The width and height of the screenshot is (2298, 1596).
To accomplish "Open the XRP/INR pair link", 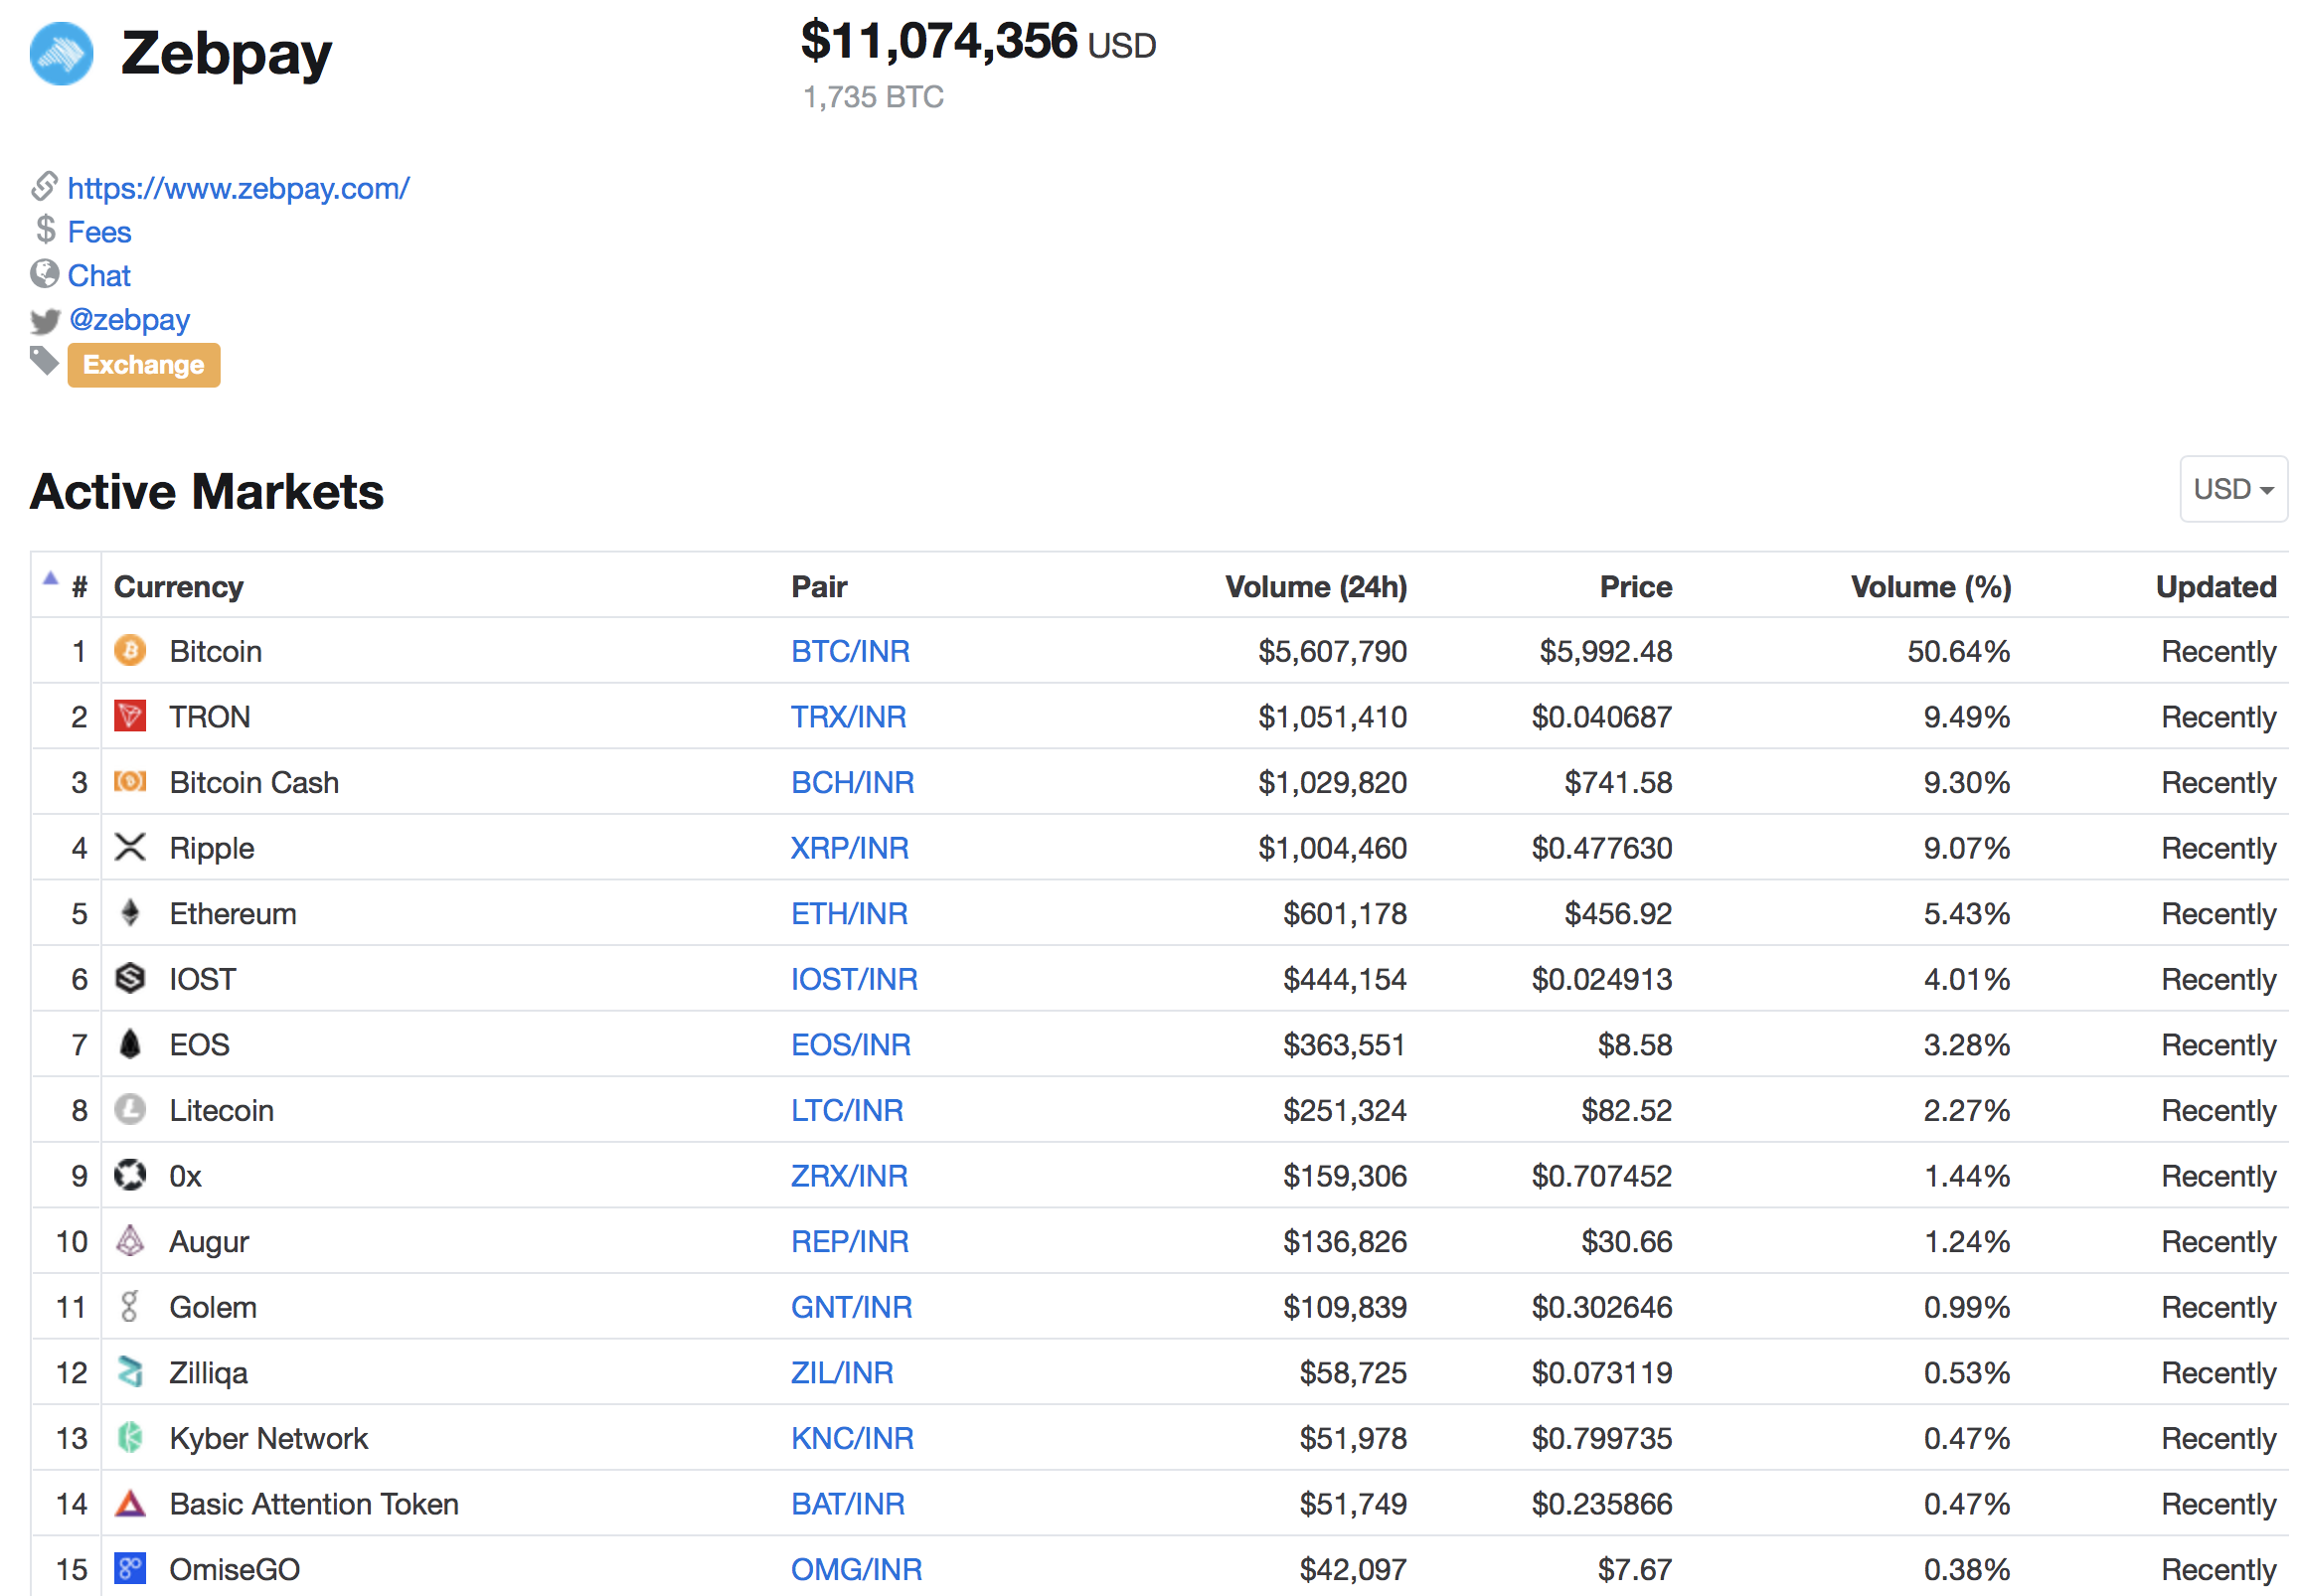I will pyautogui.click(x=849, y=848).
